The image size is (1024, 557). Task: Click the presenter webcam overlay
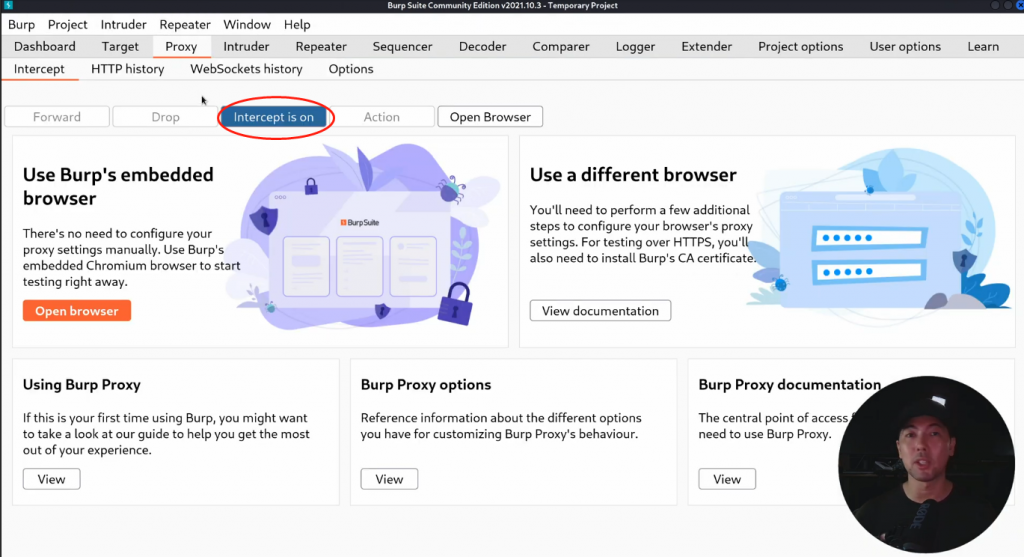pos(926,465)
